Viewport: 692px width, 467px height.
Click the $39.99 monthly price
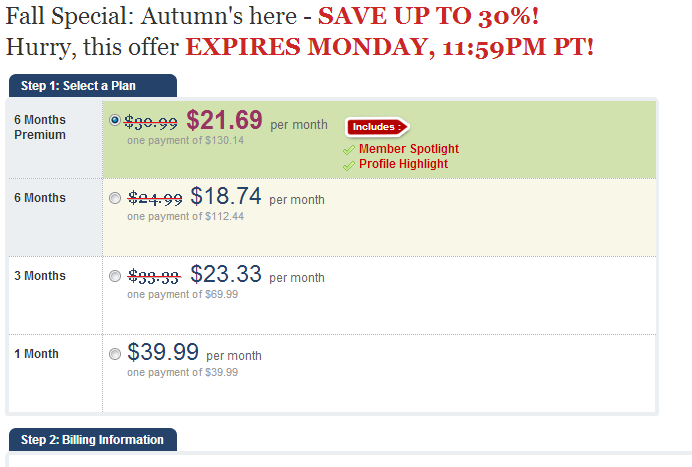point(163,353)
